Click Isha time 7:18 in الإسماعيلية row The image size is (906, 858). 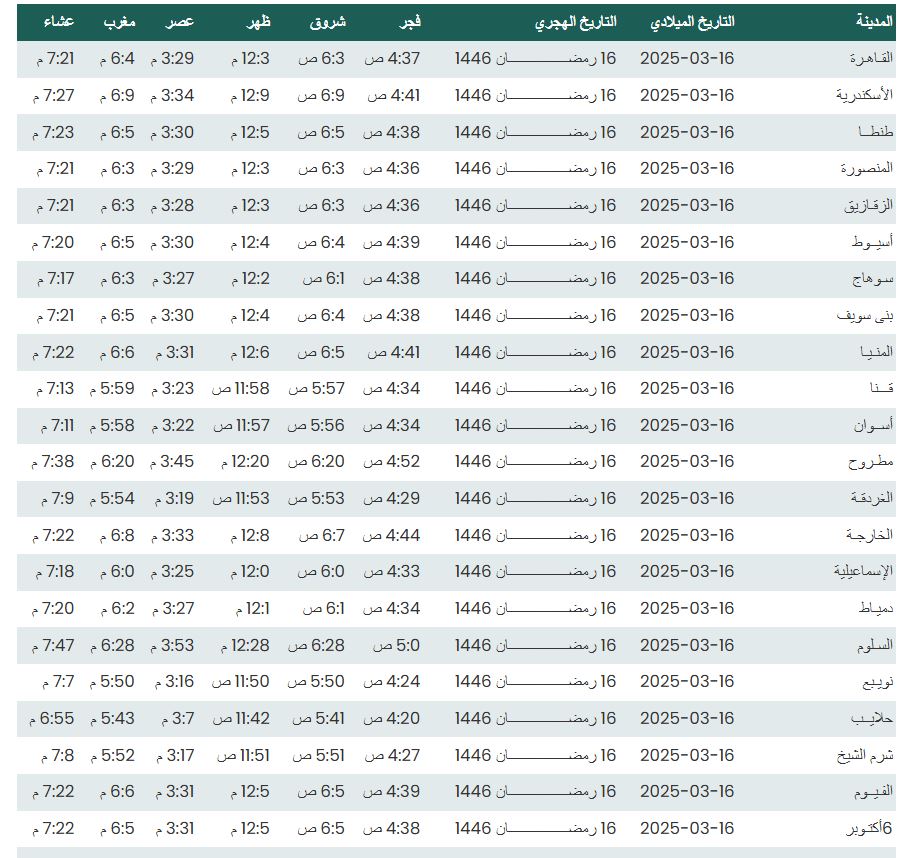[x=55, y=572]
